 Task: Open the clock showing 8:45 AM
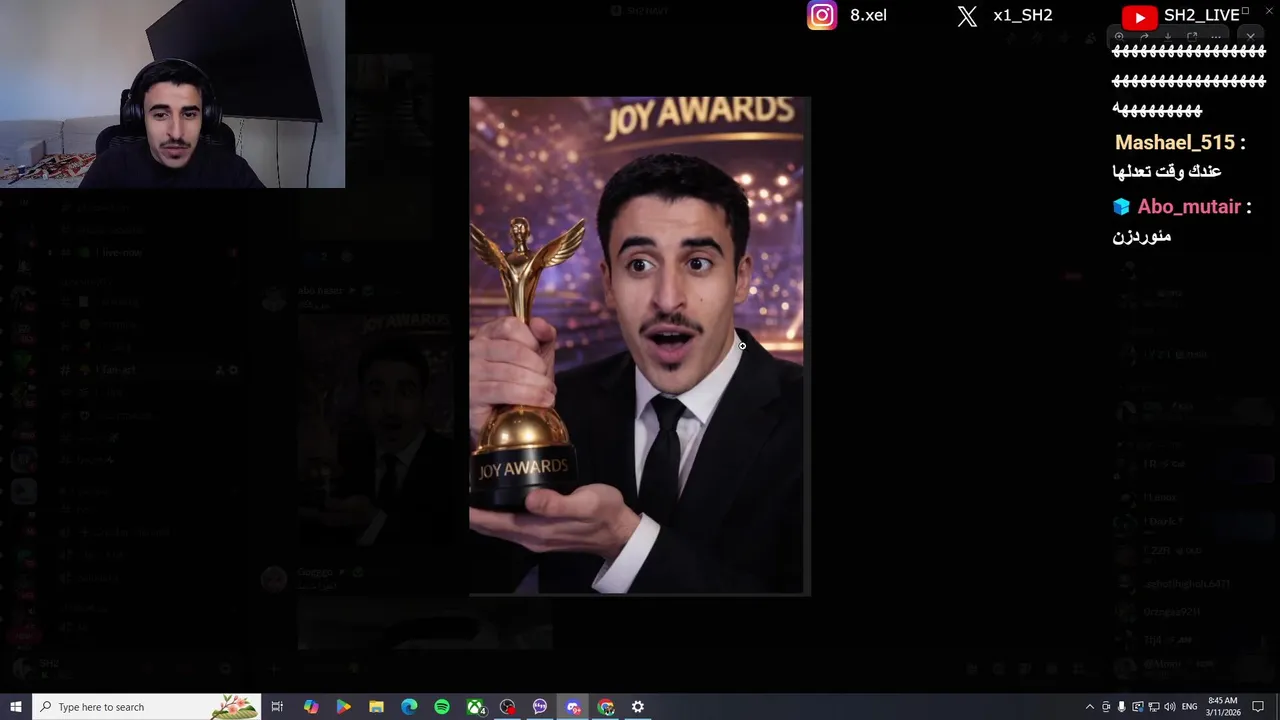(1223, 706)
